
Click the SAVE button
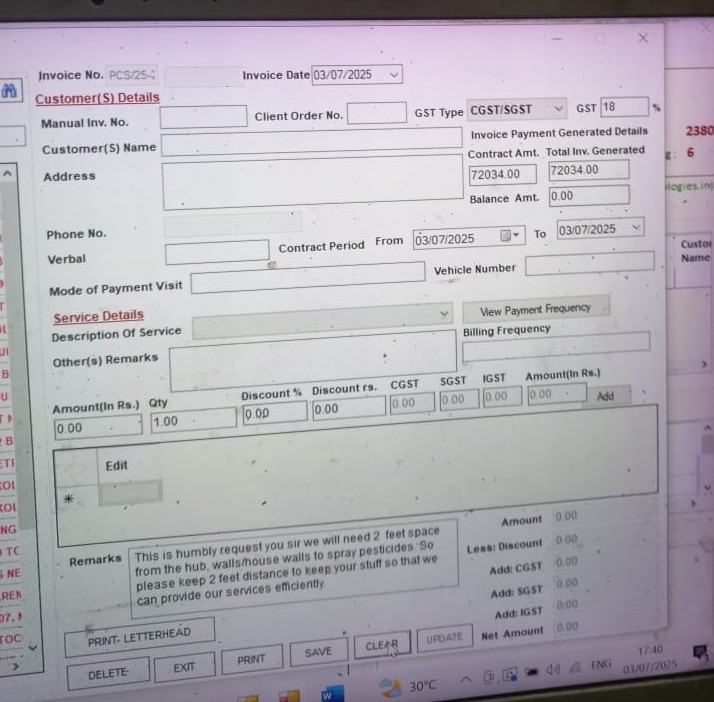[x=318, y=652]
